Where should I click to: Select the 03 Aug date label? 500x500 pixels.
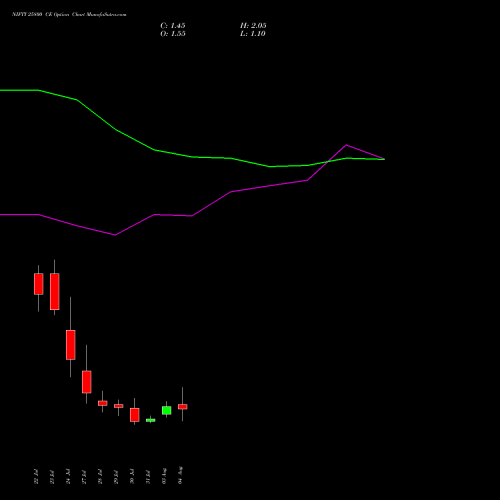(164, 476)
